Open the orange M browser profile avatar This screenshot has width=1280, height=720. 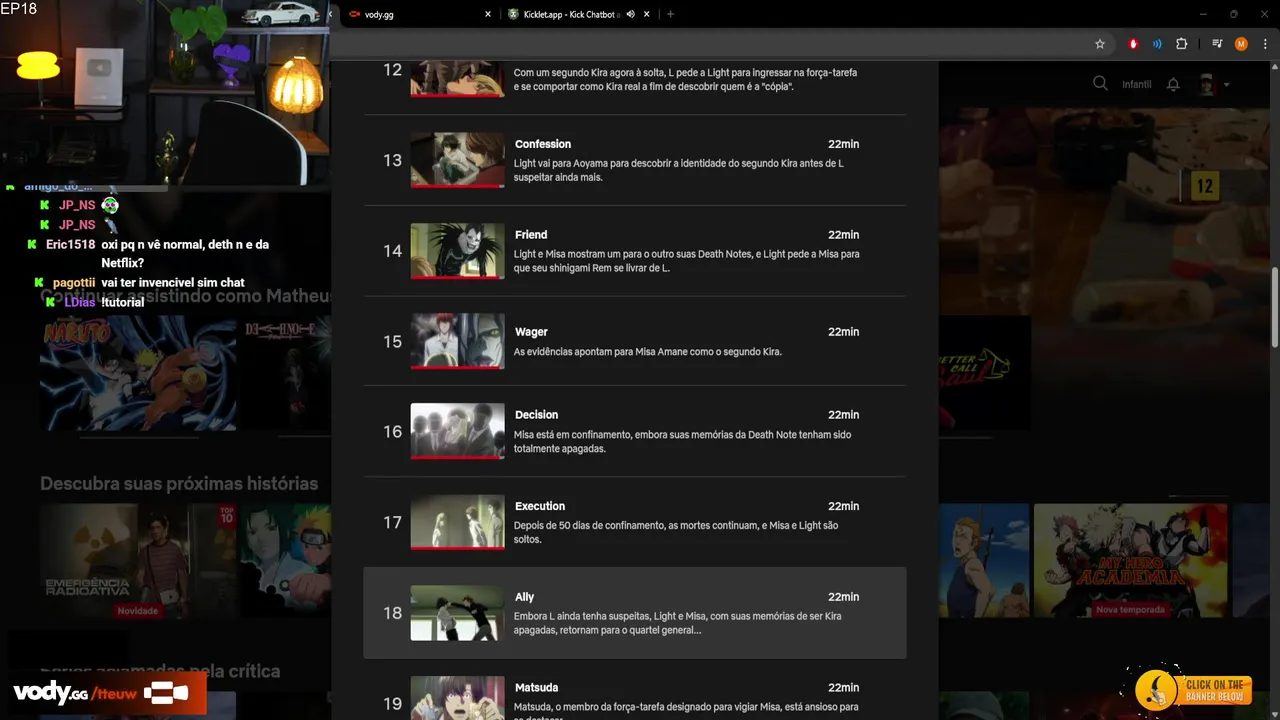(x=1241, y=44)
